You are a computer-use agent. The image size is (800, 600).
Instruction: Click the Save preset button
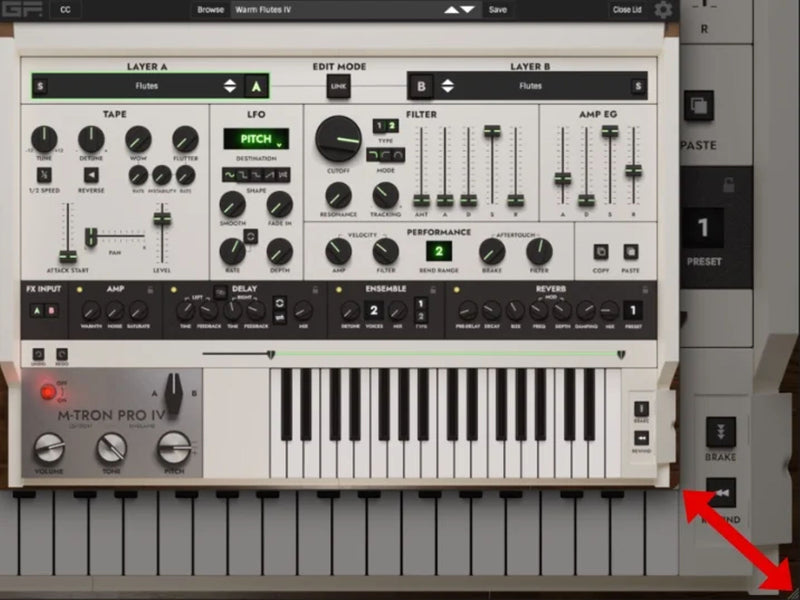(497, 10)
